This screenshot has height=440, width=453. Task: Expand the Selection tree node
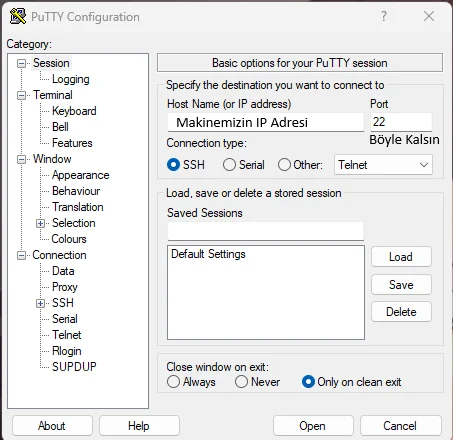point(40,223)
